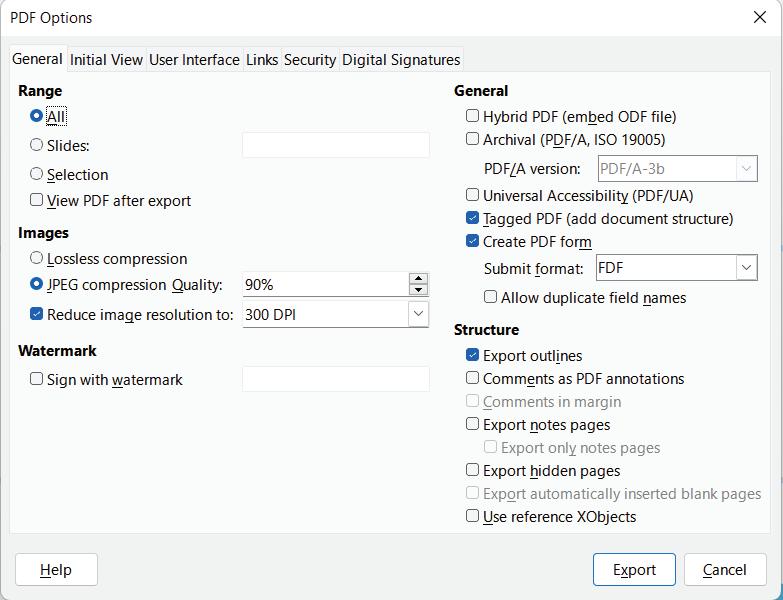The height and width of the screenshot is (600, 783).
Task: Decrease JPEG quality with down arrow
Action: coord(418,290)
